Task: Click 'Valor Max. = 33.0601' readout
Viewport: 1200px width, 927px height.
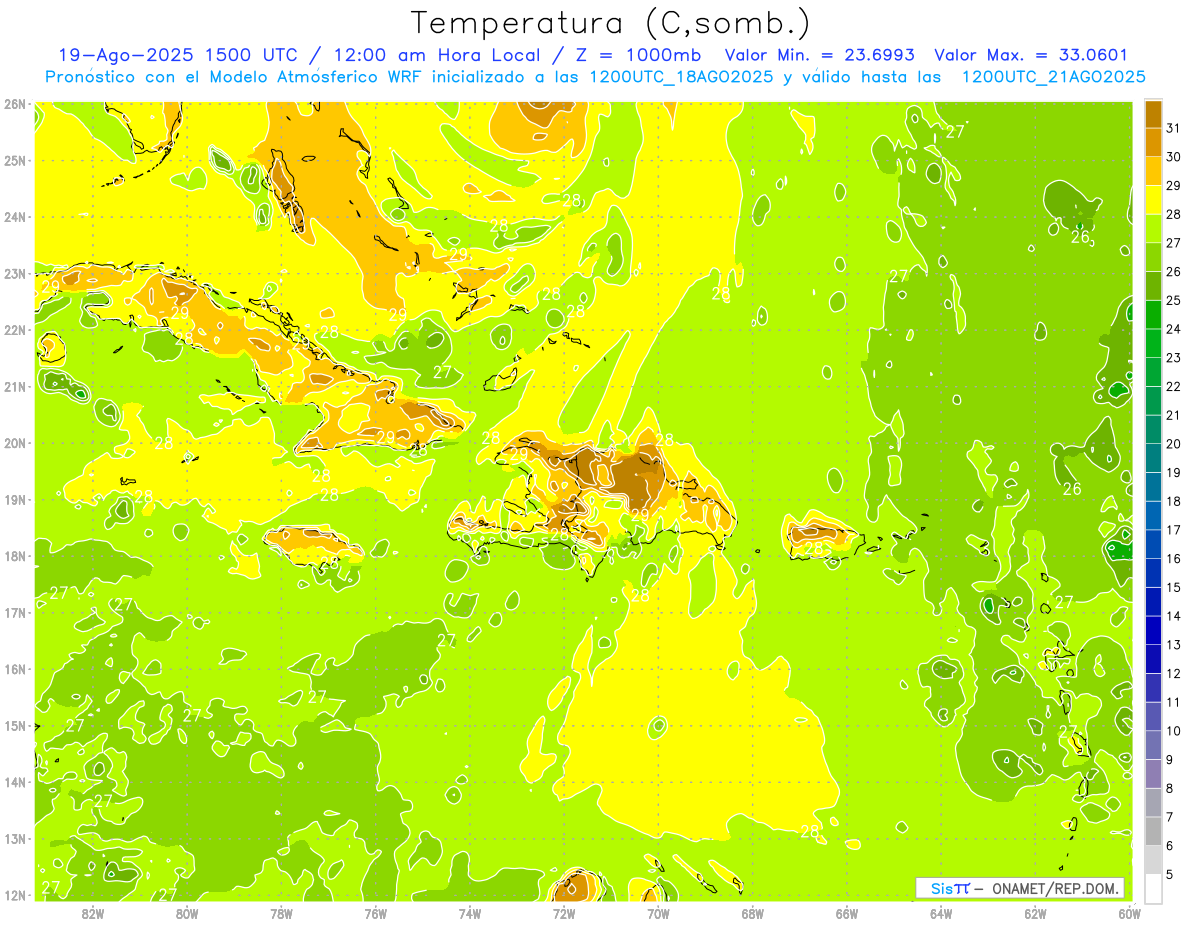Action: pyautogui.click(x=1033, y=55)
